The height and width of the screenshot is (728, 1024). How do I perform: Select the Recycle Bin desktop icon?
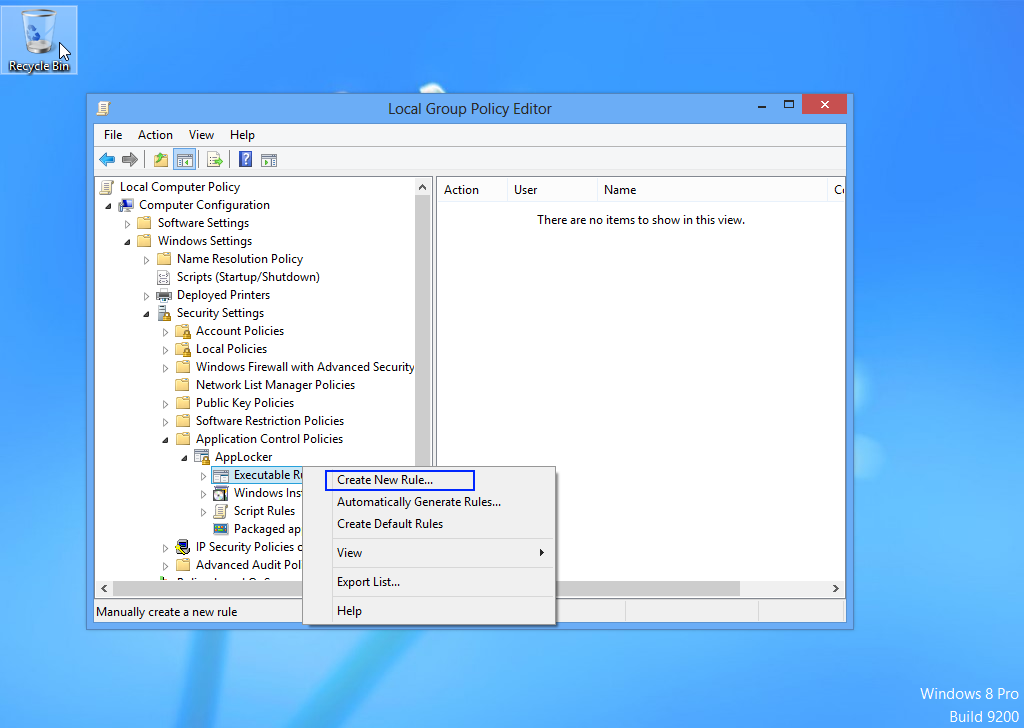click(39, 40)
